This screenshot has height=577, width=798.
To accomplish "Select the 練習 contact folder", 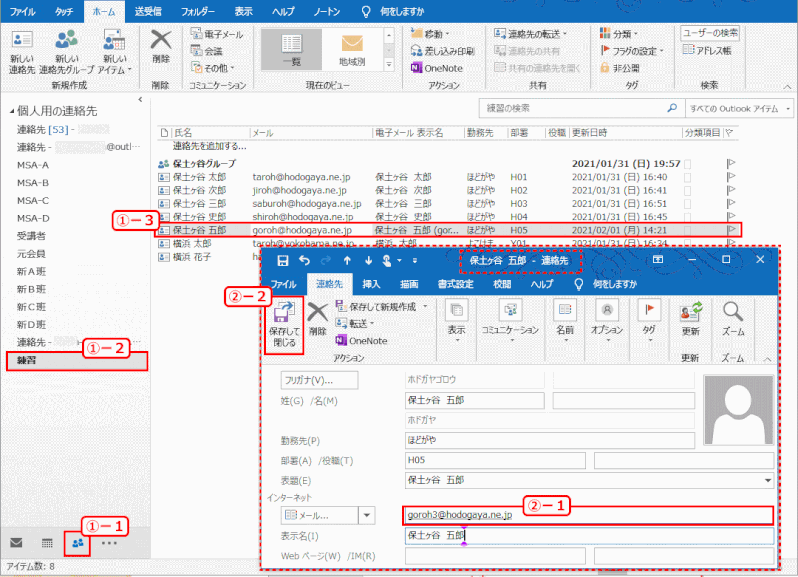I will click(77, 360).
